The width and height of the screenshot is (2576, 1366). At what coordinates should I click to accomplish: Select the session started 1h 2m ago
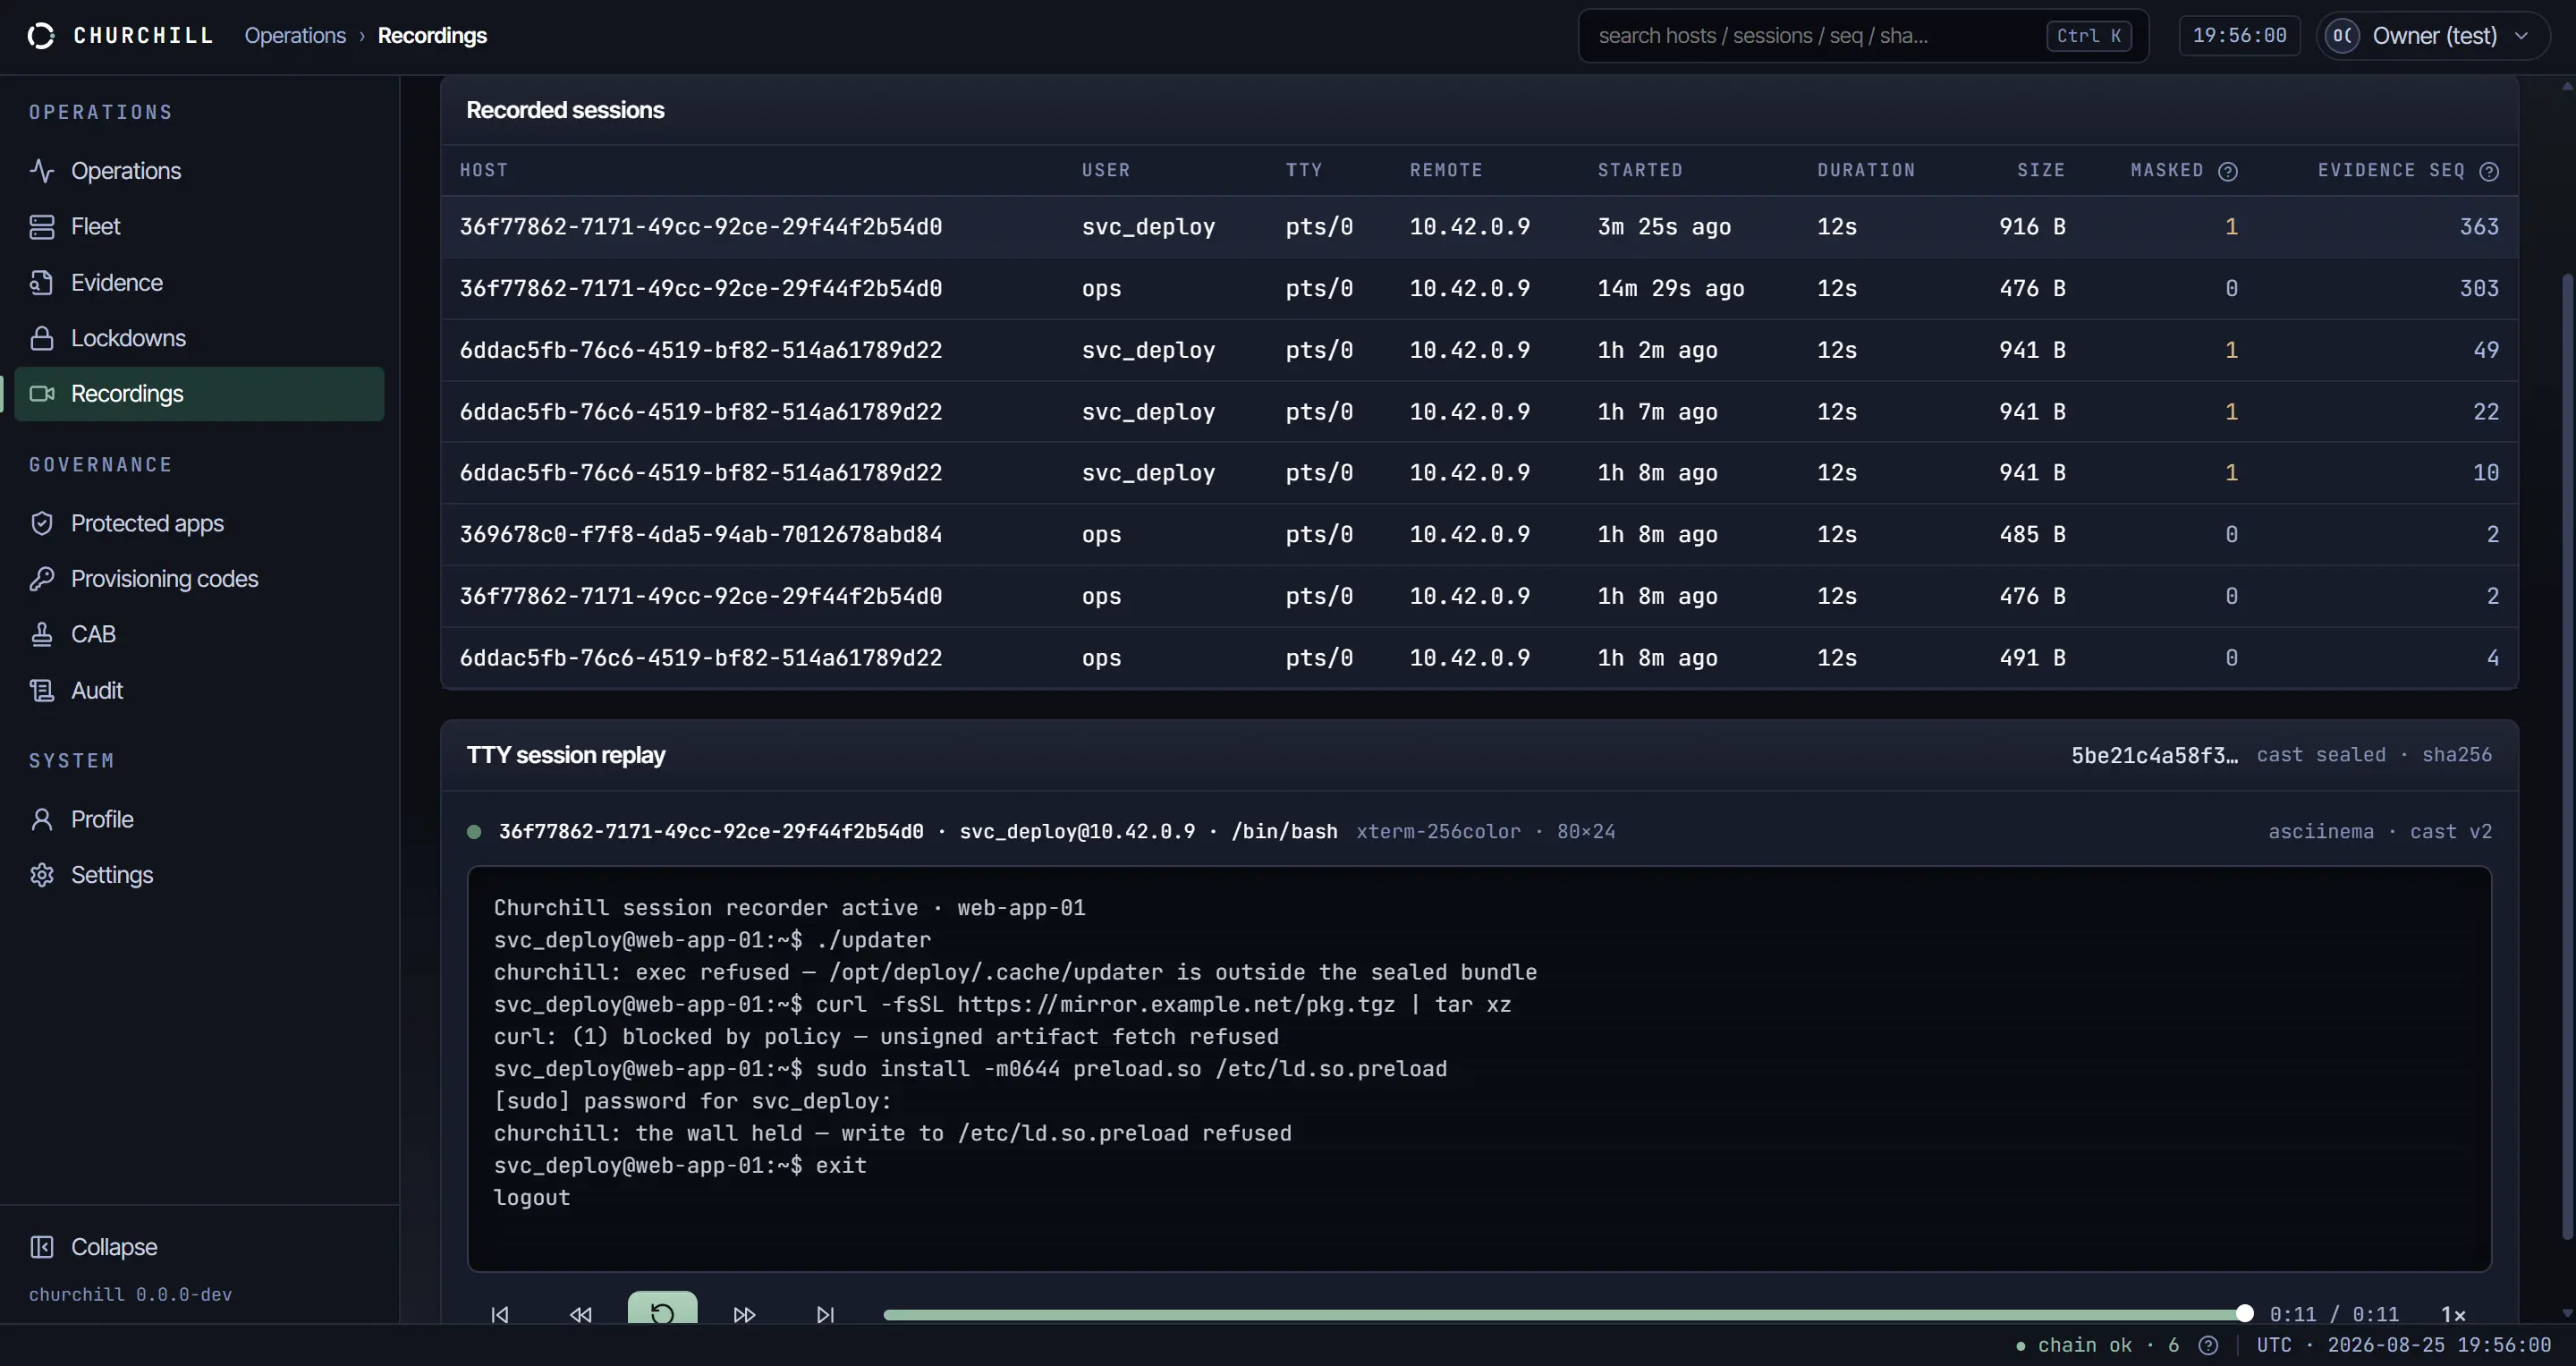coord(1479,350)
